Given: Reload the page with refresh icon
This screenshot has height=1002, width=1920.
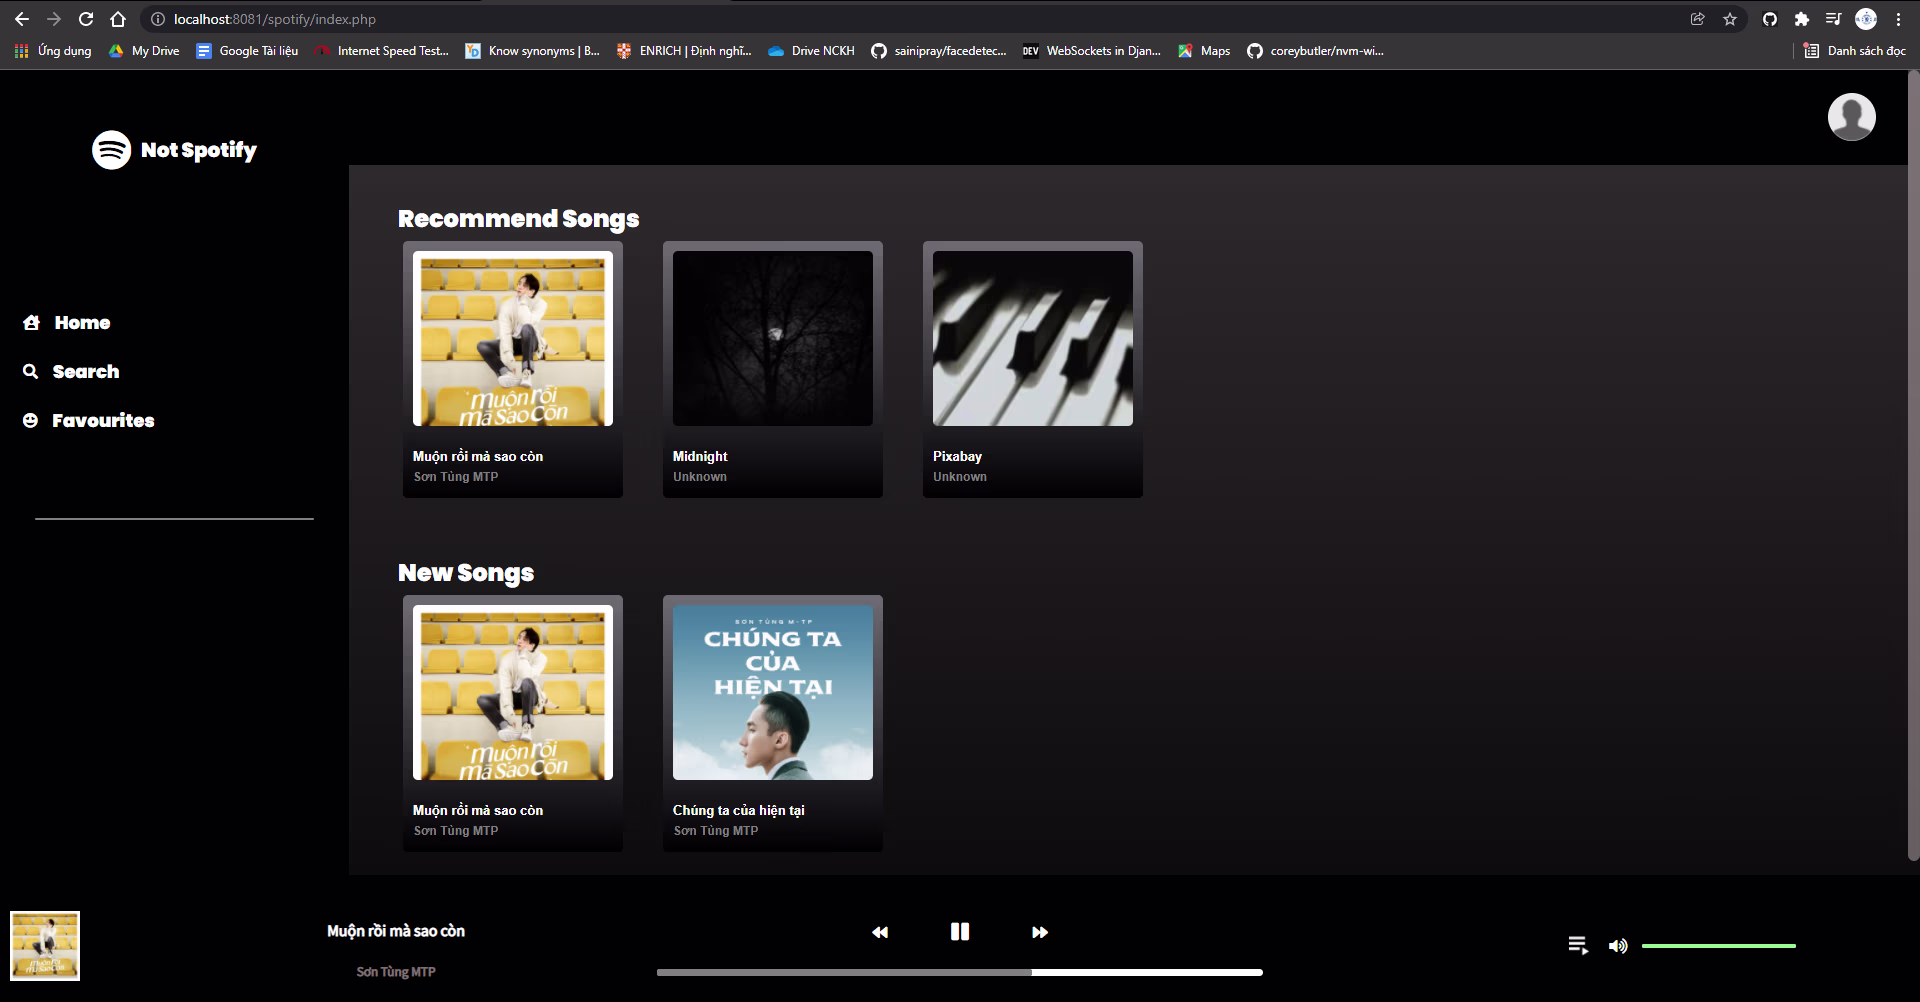Looking at the screenshot, I should (86, 19).
